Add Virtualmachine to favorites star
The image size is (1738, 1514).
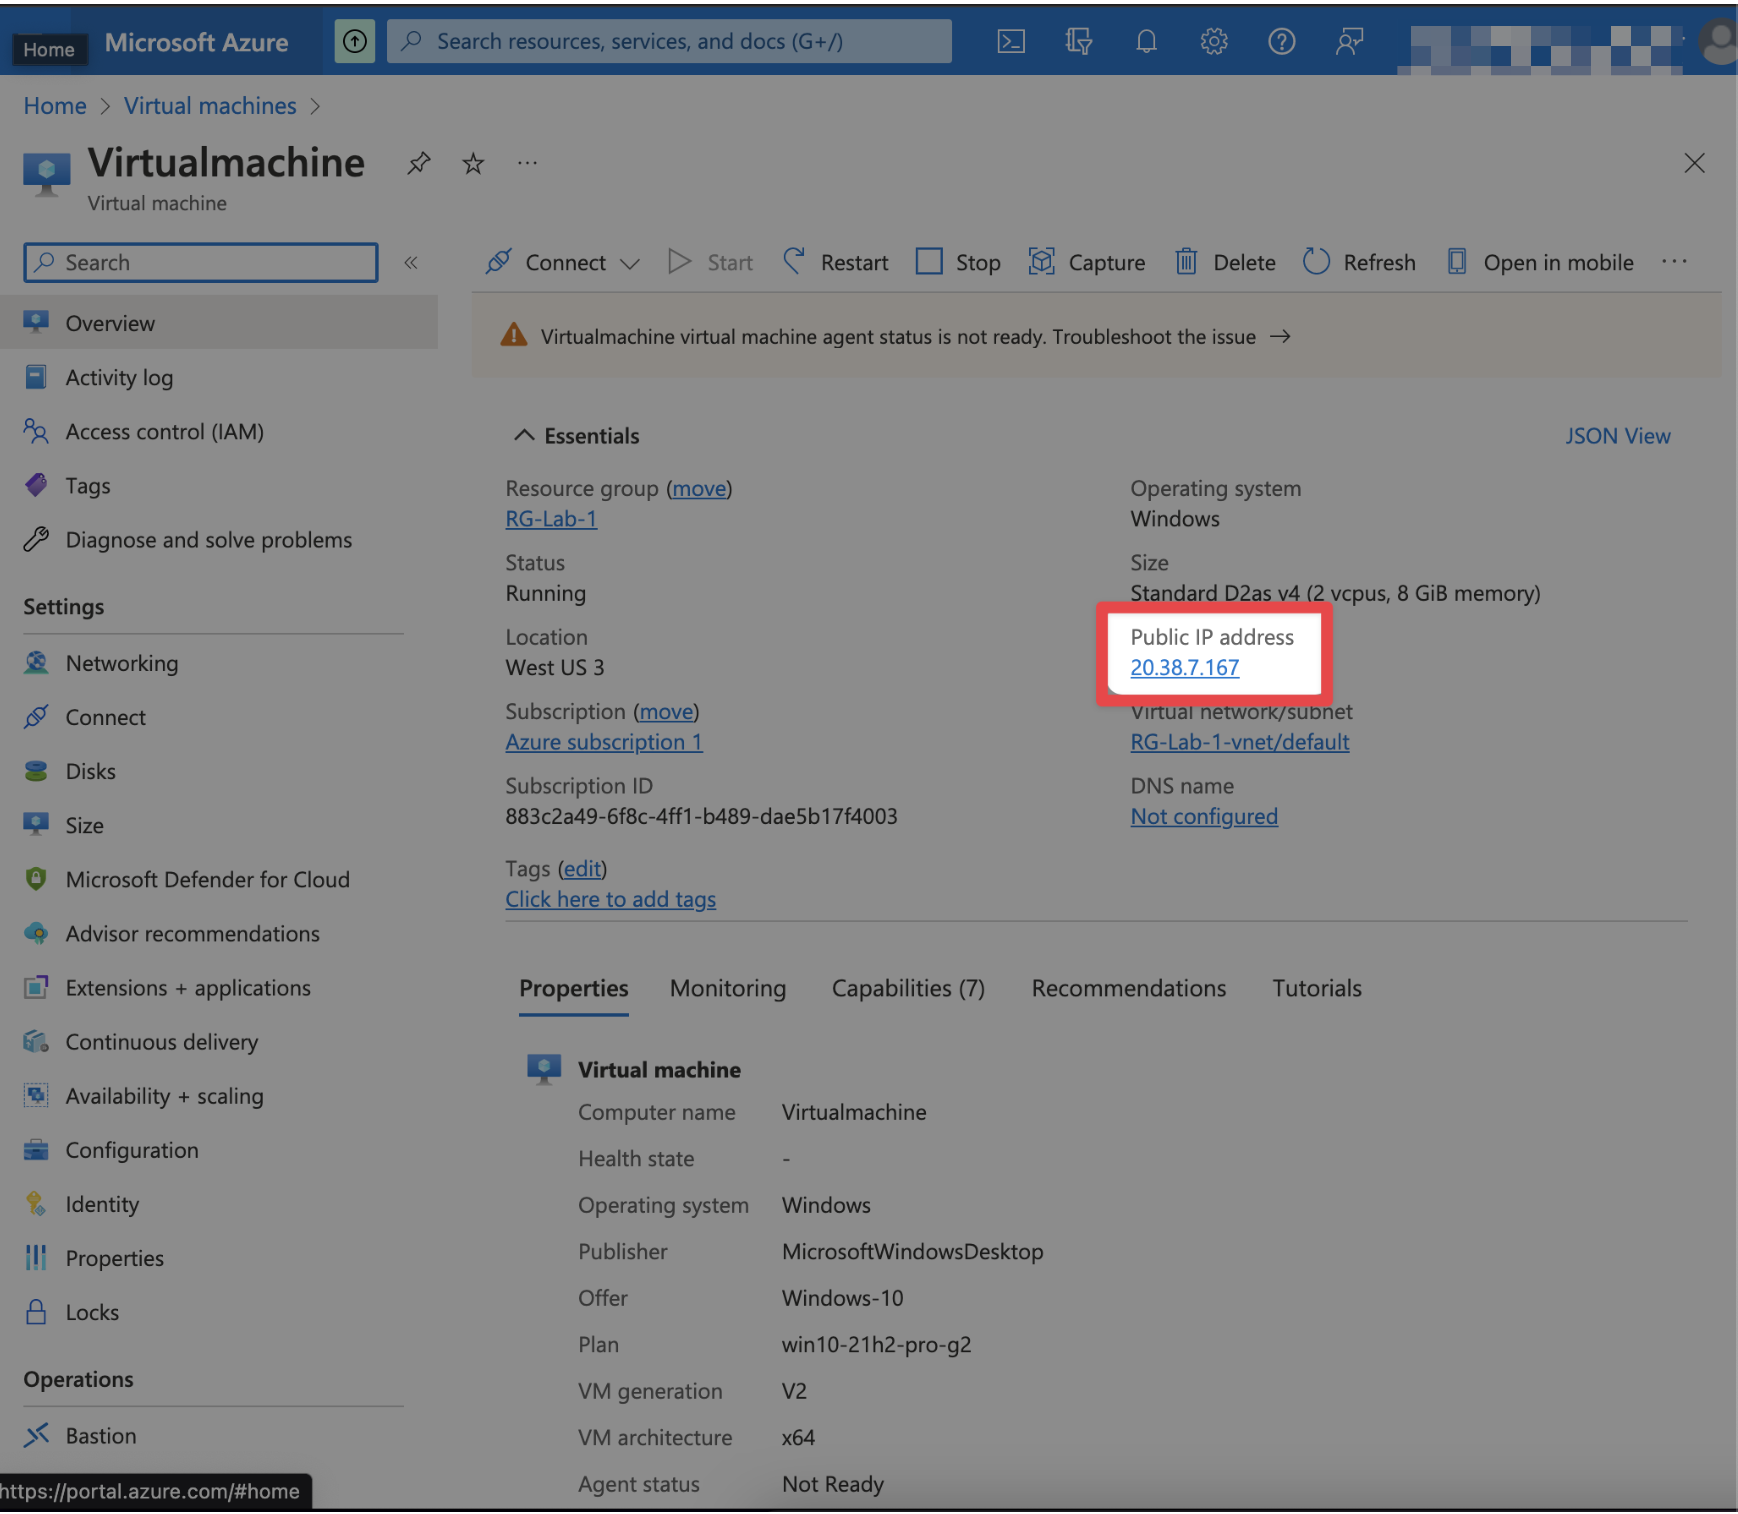(472, 163)
